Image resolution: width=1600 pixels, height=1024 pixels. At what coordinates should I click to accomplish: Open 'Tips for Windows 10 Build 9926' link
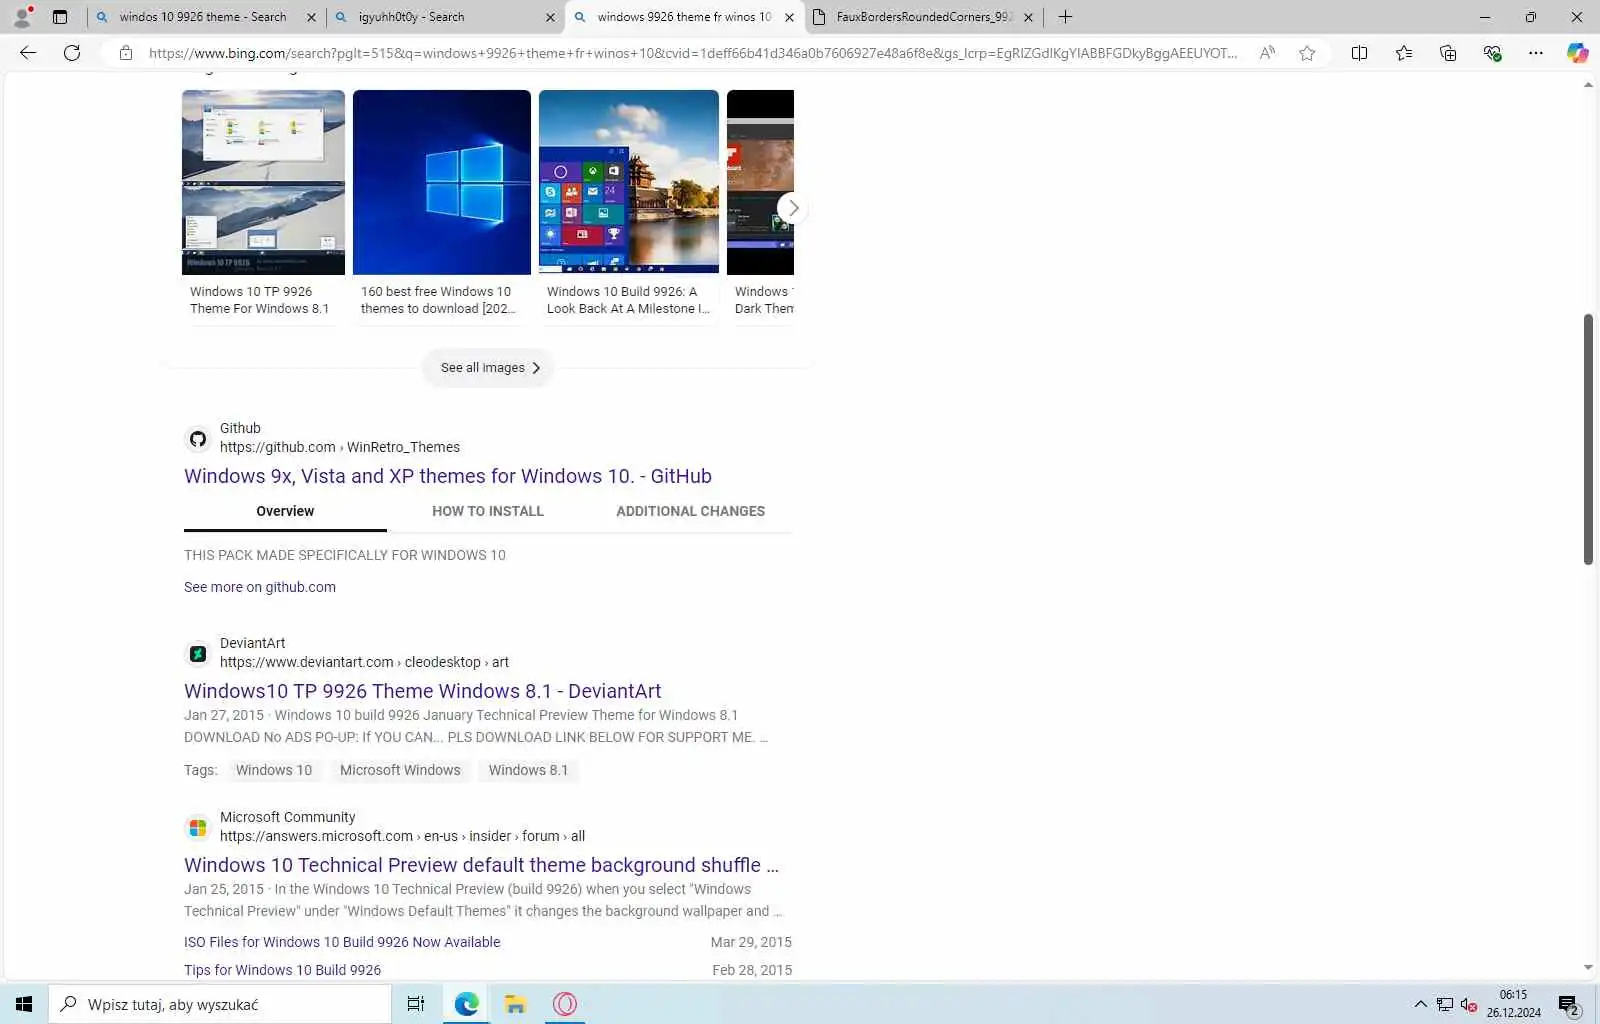tap(282, 970)
